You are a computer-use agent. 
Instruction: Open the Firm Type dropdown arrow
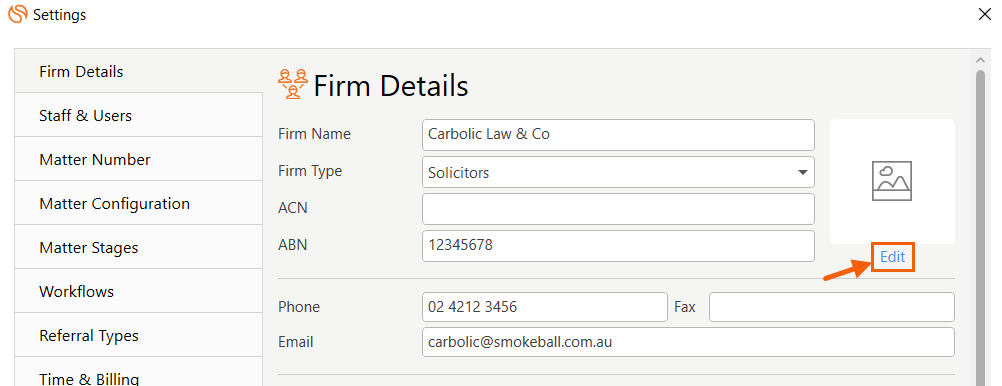(802, 173)
